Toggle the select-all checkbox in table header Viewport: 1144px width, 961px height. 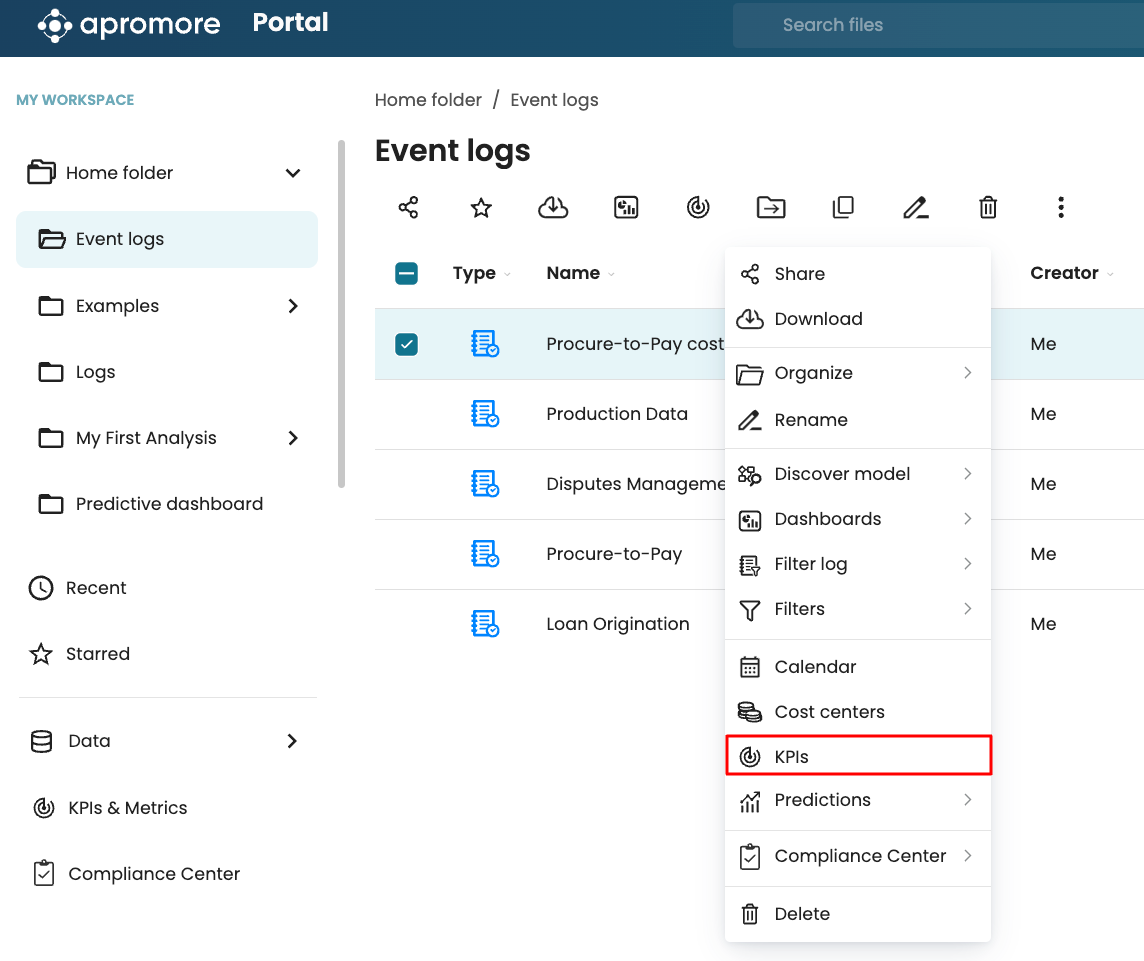[406, 274]
